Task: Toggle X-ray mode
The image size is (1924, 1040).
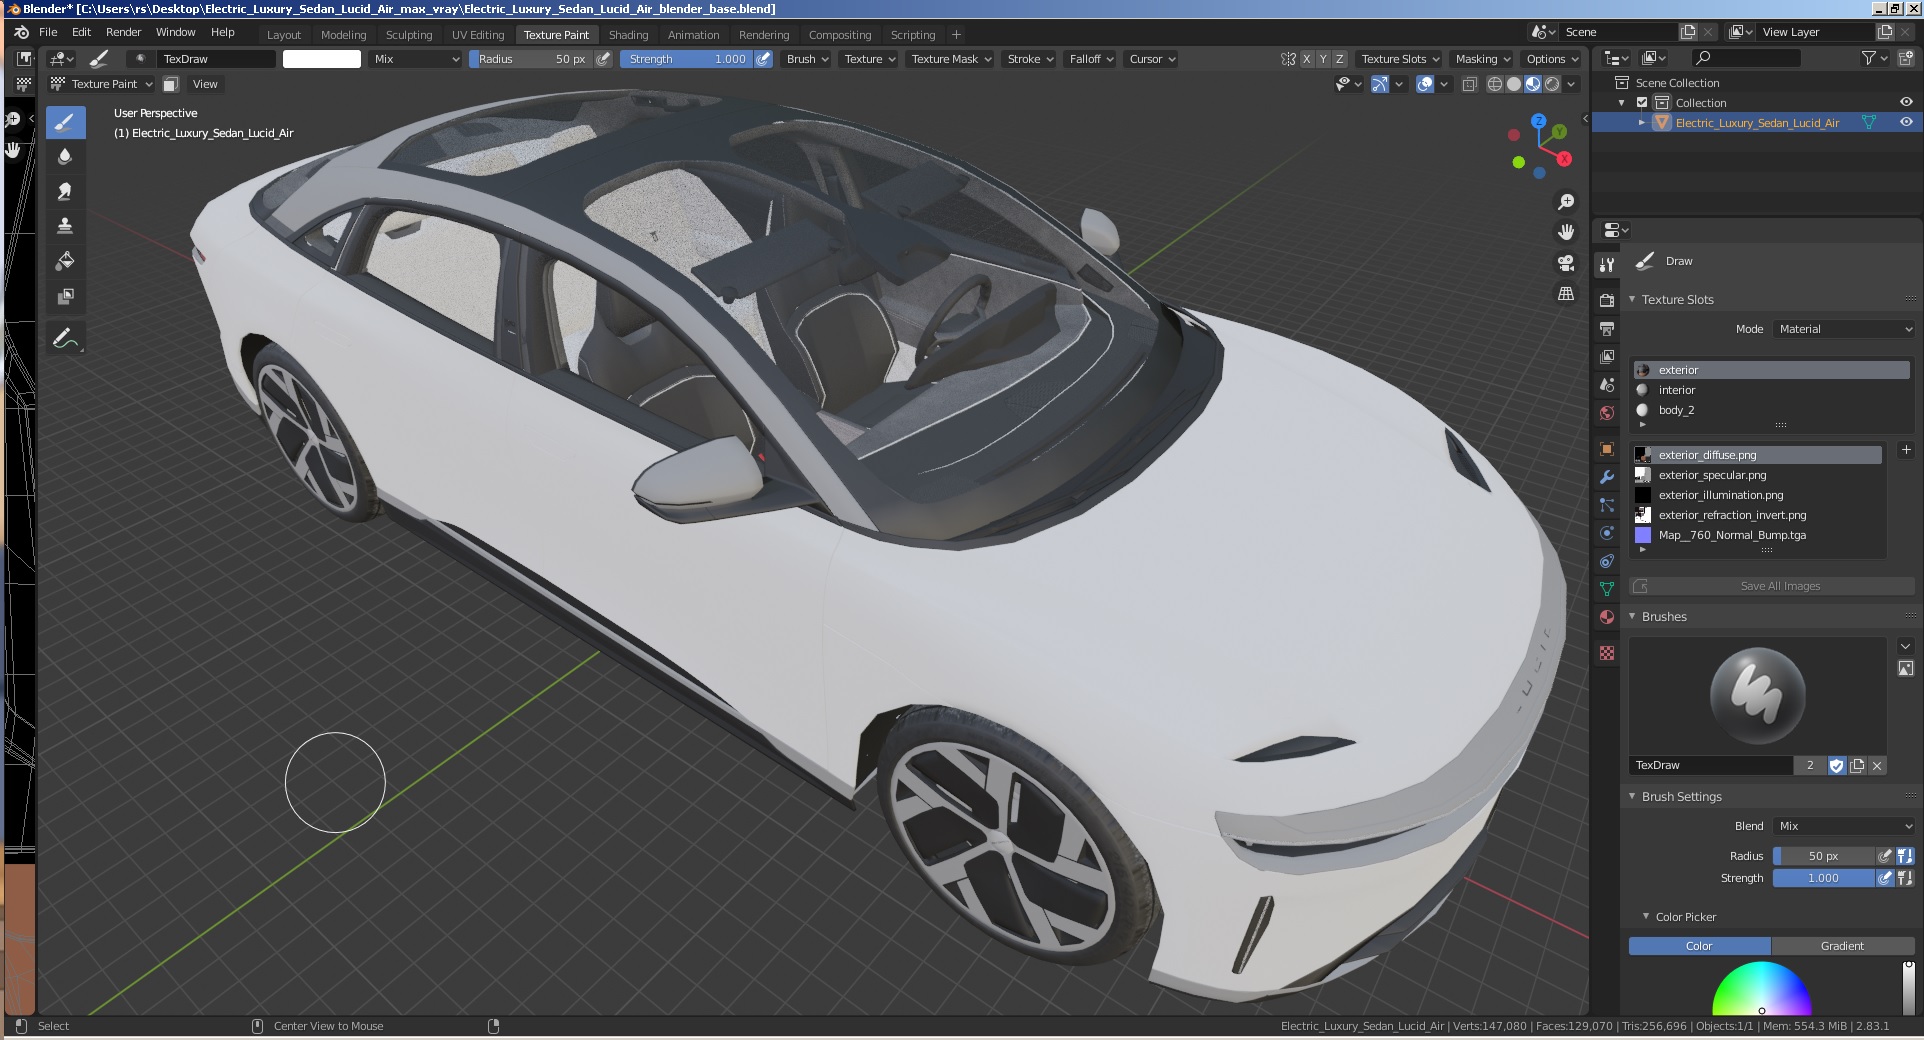Action: pos(1470,84)
